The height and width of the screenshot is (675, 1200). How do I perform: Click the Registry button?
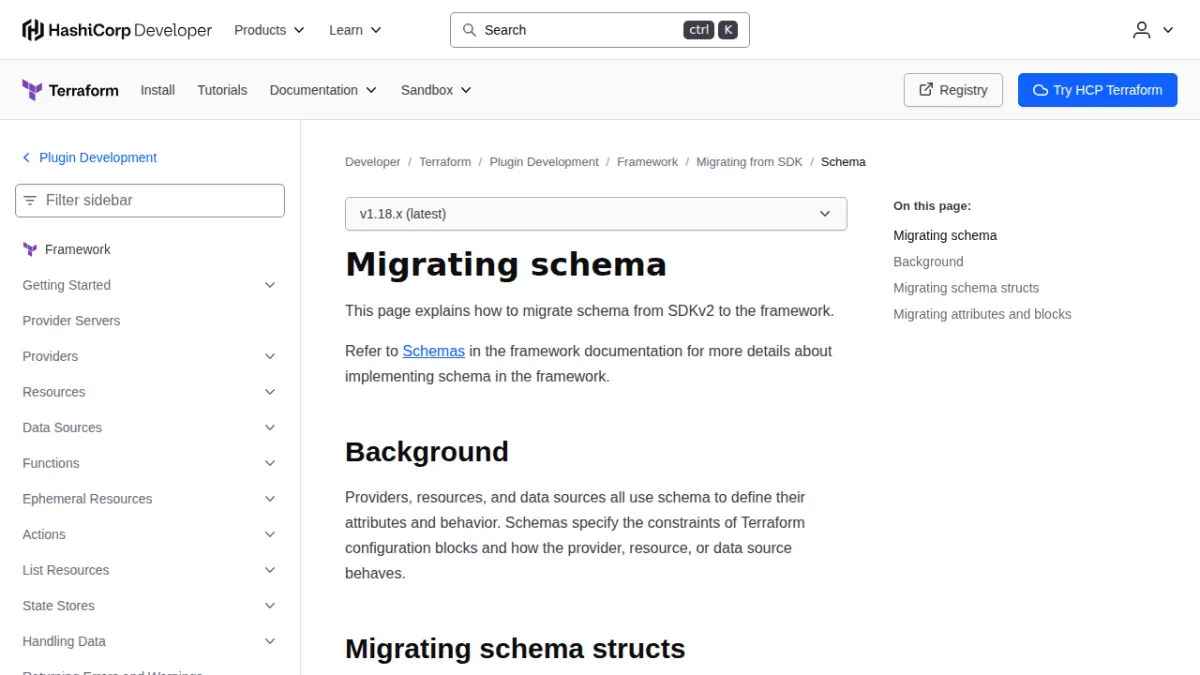953,90
